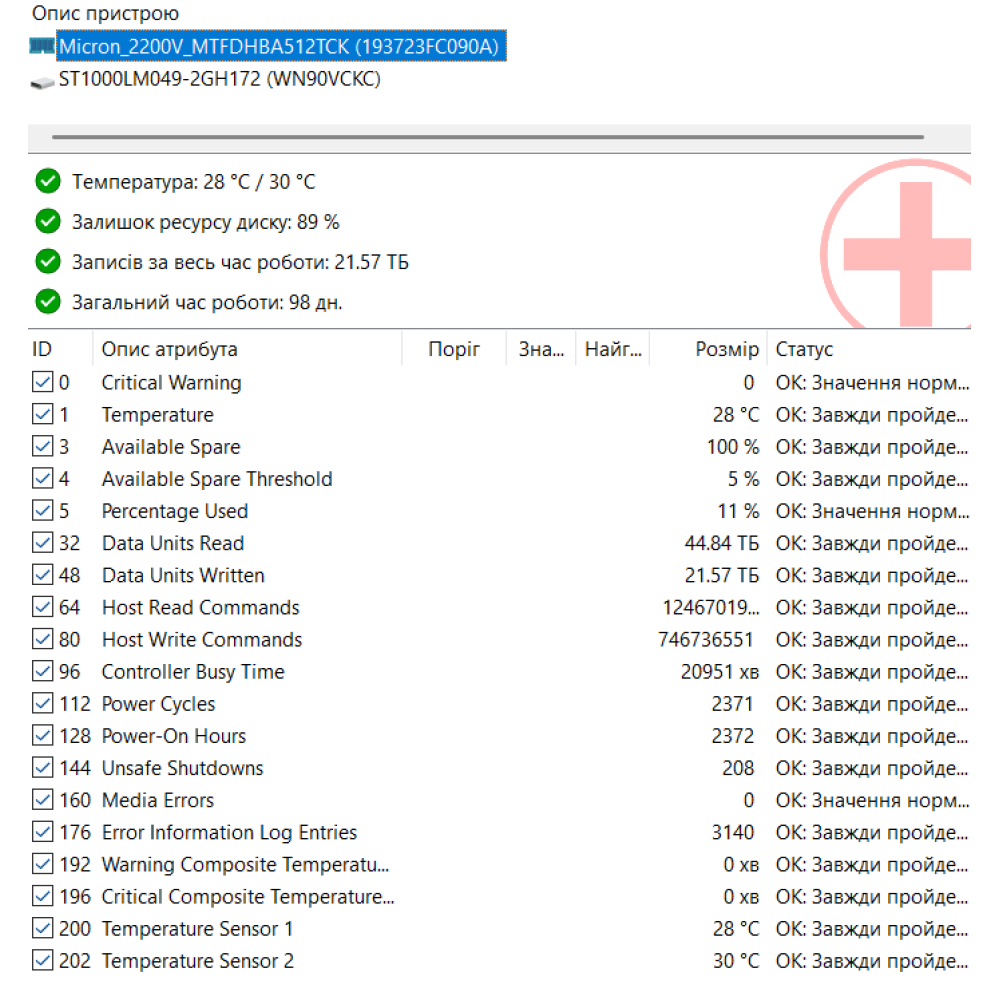Sort by Опис атрибута column header

(x=170, y=349)
